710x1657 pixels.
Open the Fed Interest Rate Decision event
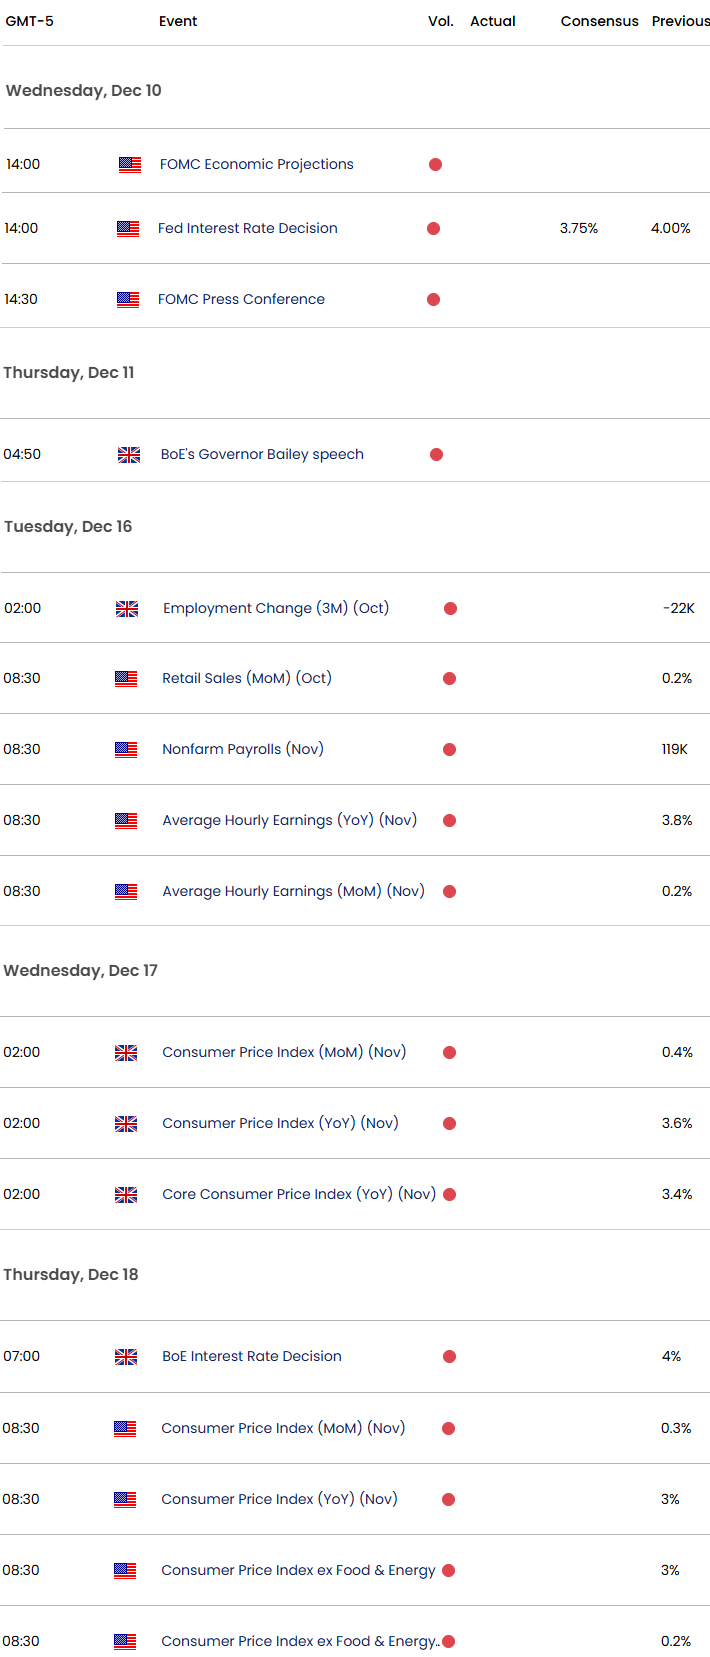pyautogui.click(x=248, y=229)
